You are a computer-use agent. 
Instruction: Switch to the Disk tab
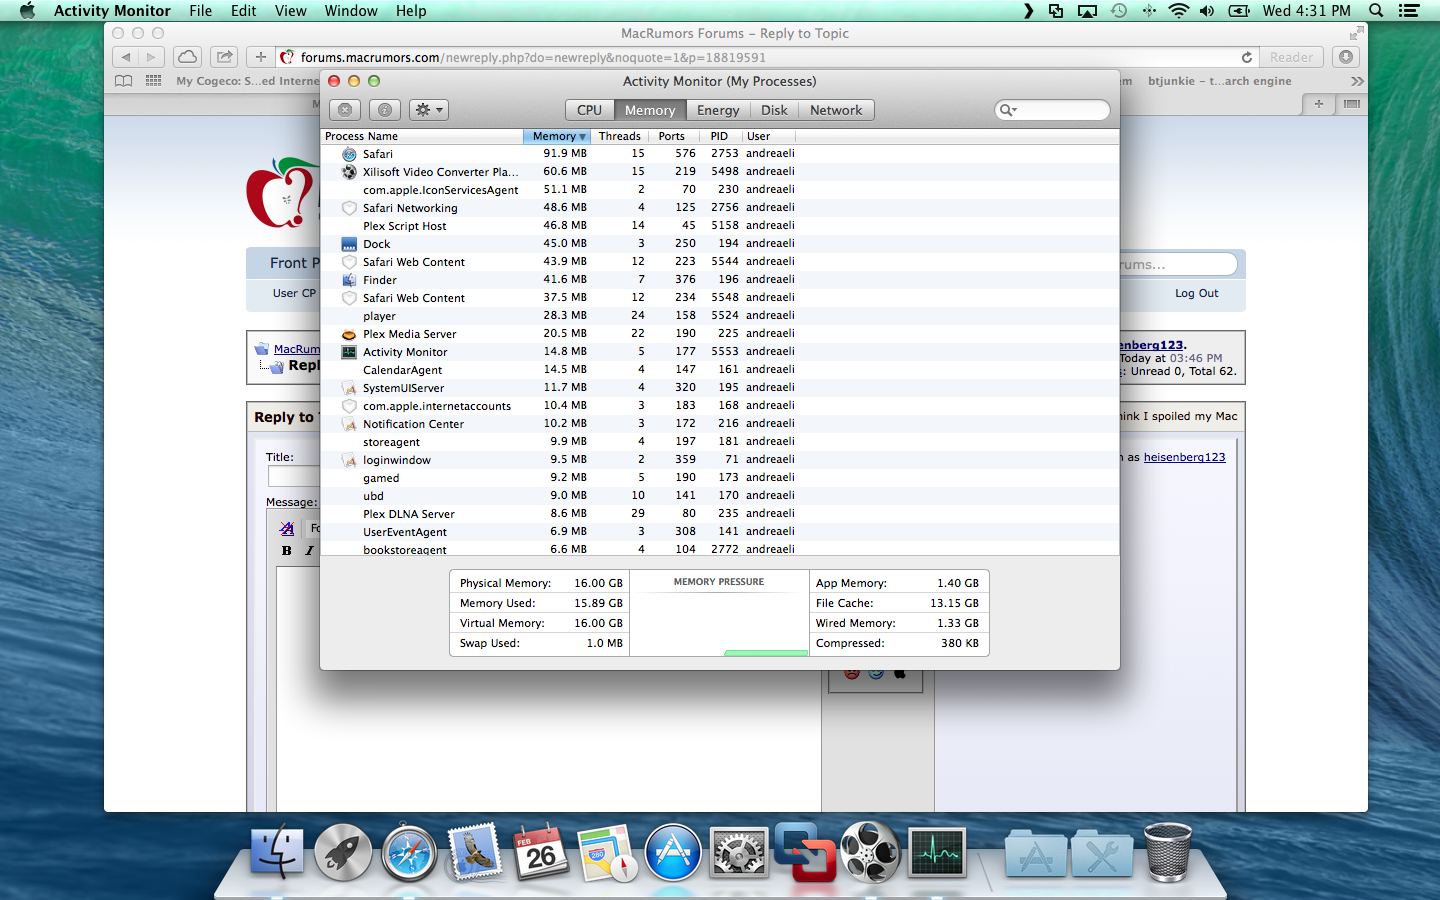(774, 110)
